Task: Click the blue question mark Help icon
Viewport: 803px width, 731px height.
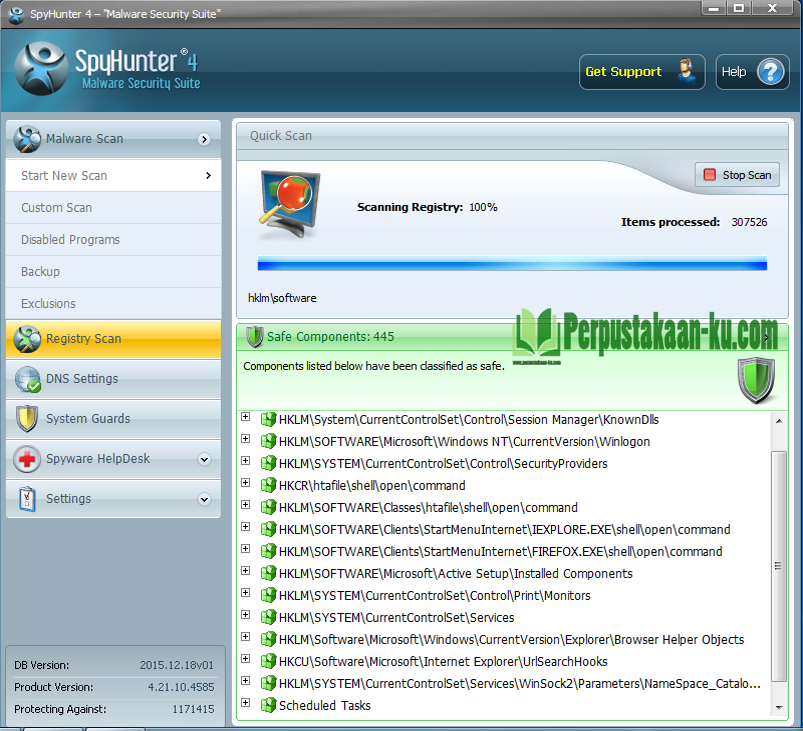Action: [770, 72]
